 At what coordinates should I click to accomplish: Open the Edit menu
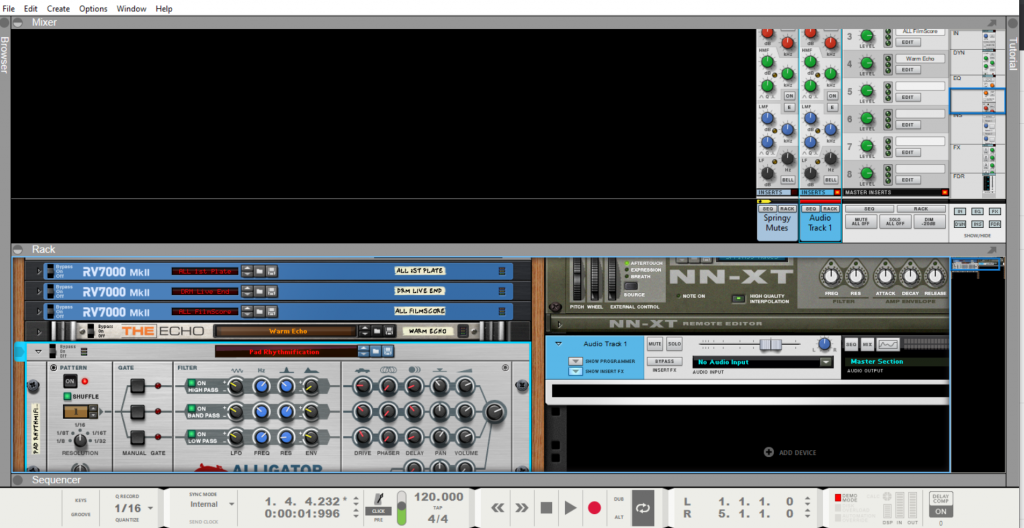(31, 9)
